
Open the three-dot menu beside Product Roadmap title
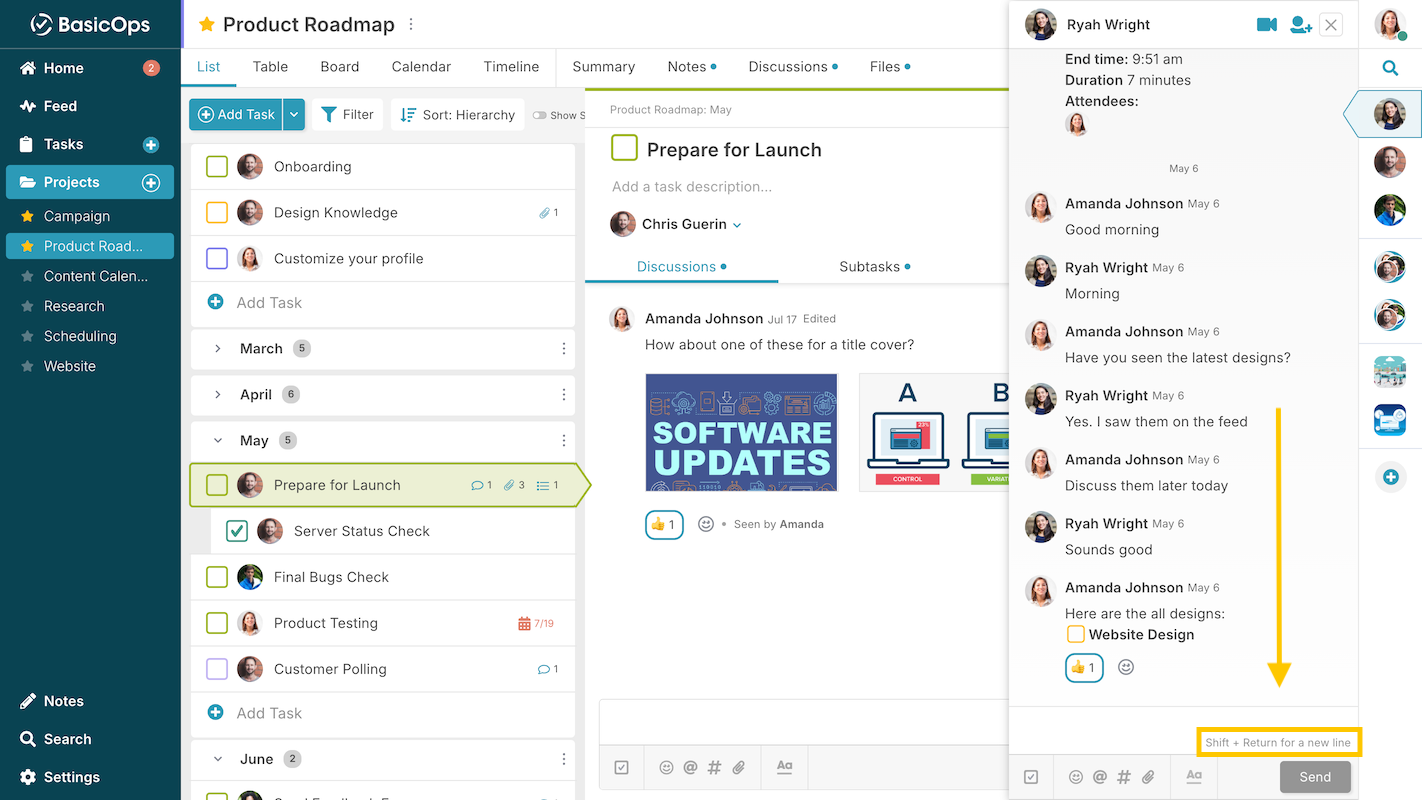tap(411, 25)
